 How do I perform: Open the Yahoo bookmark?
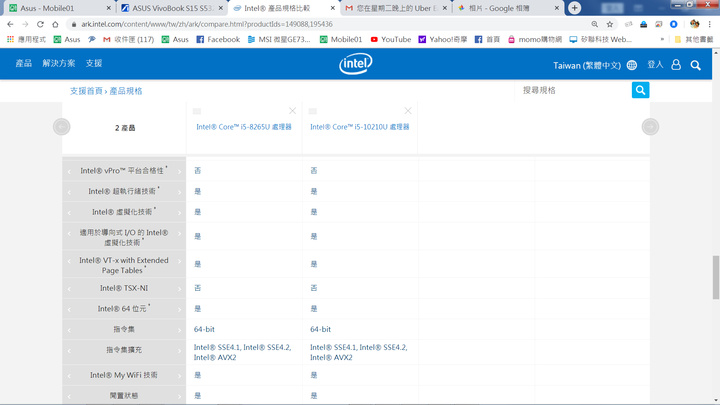pyautogui.click(x=443, y=39)
